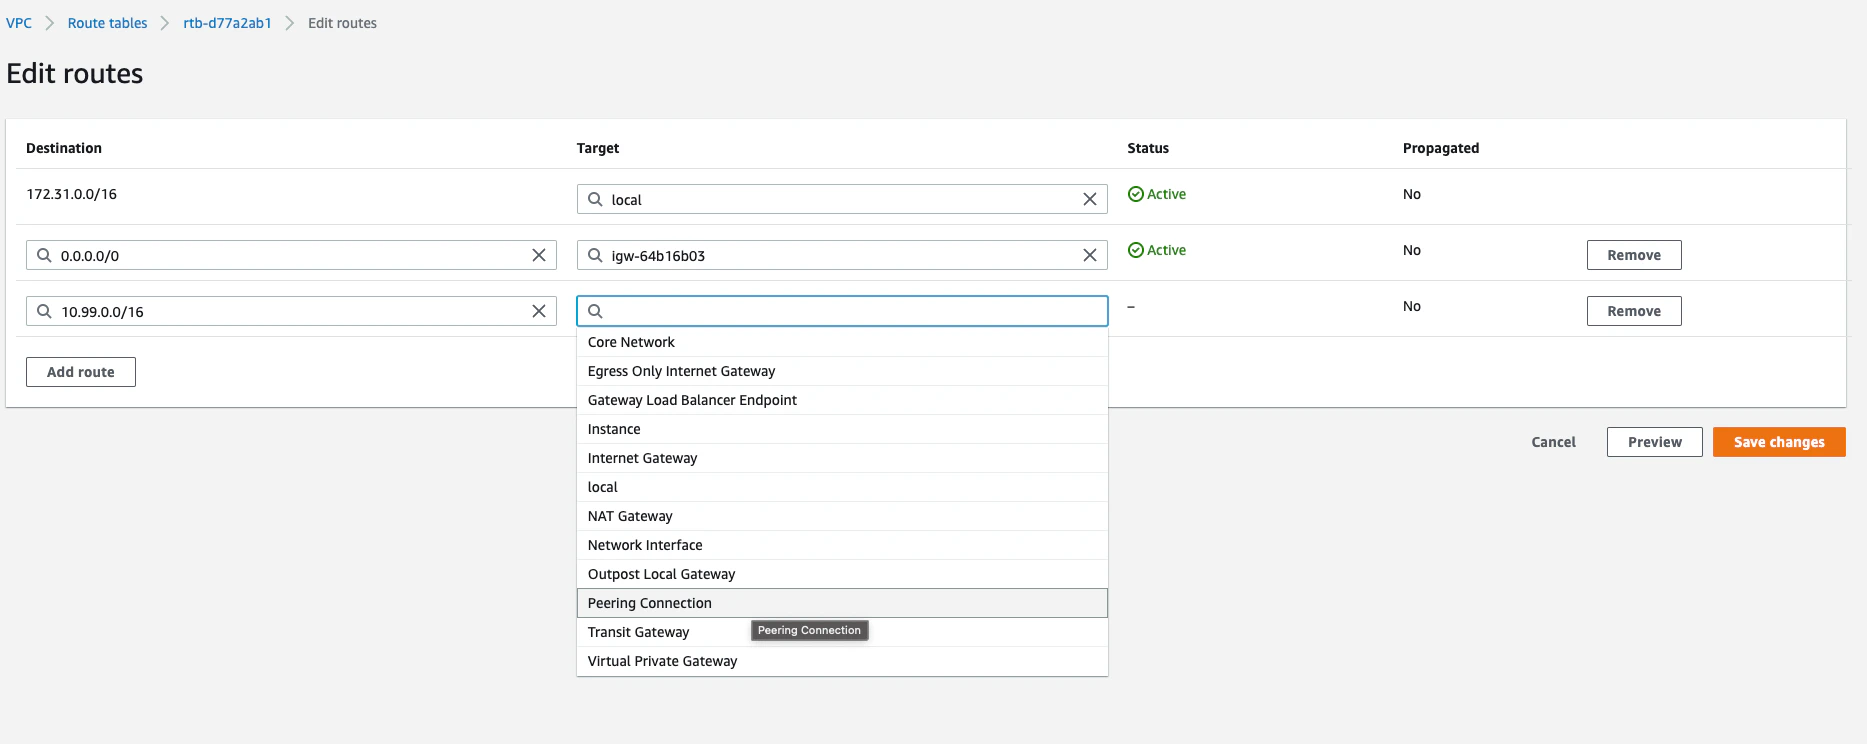This screenshot has width=1867, height=744.
Task: Select Instance as route target
Action: pyautogui.click(x=842, y=429)
